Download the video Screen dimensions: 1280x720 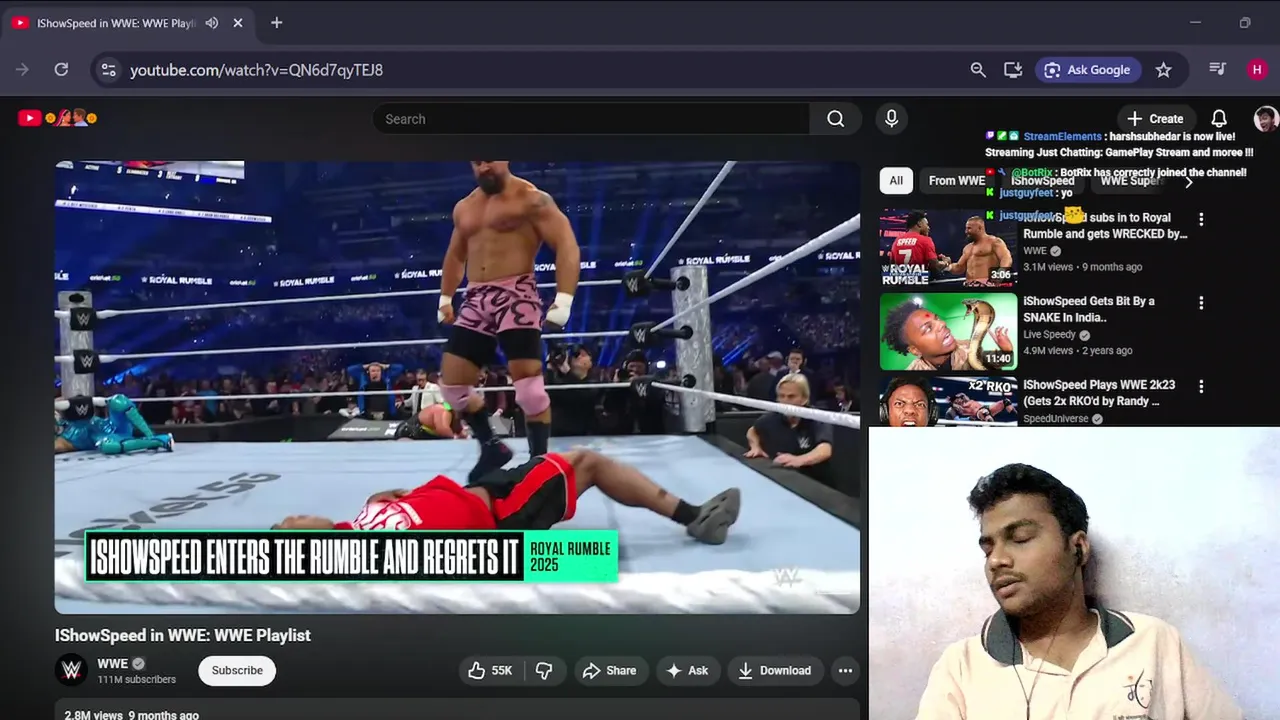point(775,670)
